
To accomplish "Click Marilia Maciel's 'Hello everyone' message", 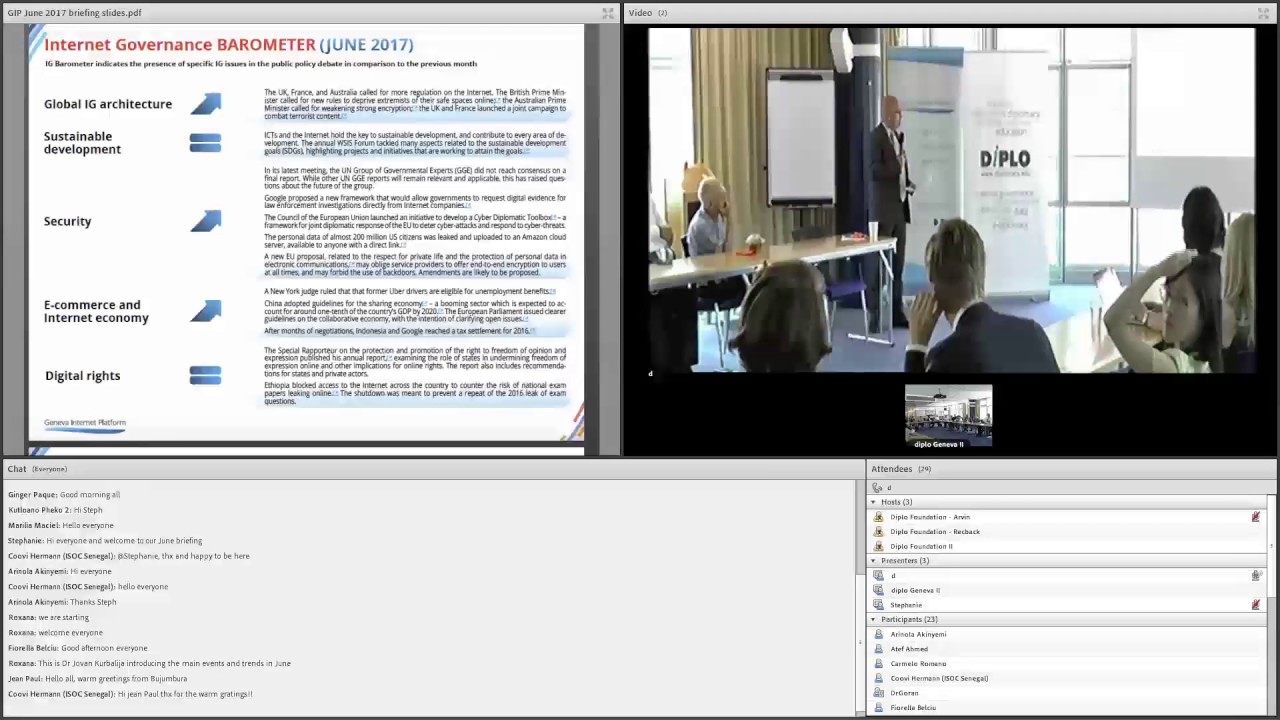I will click(x=61, y=526).
